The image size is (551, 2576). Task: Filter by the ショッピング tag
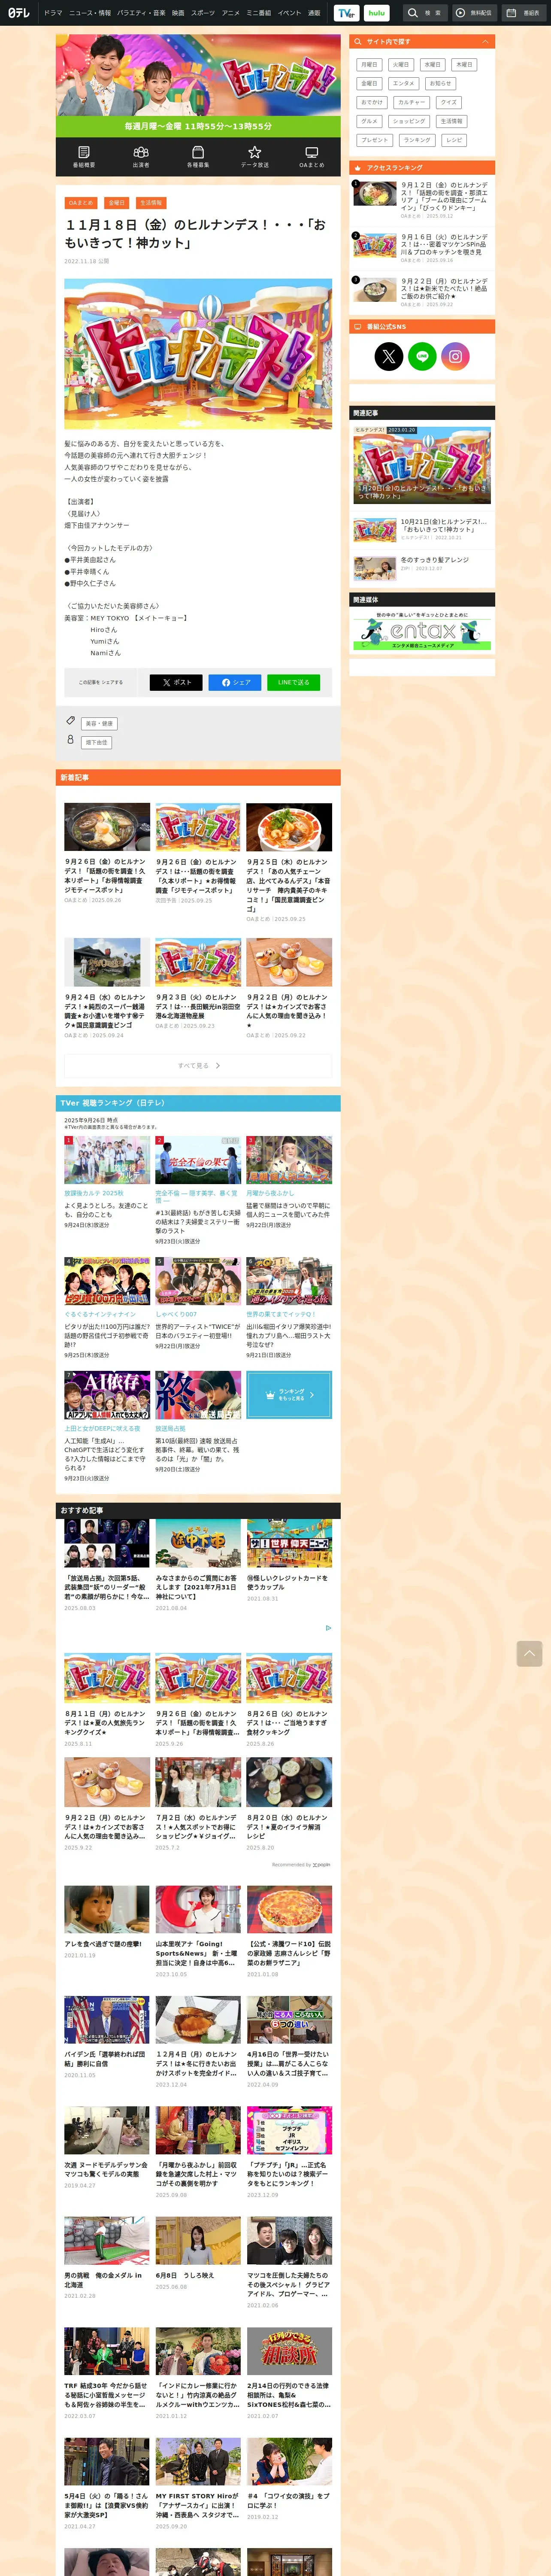coord(410,121)
